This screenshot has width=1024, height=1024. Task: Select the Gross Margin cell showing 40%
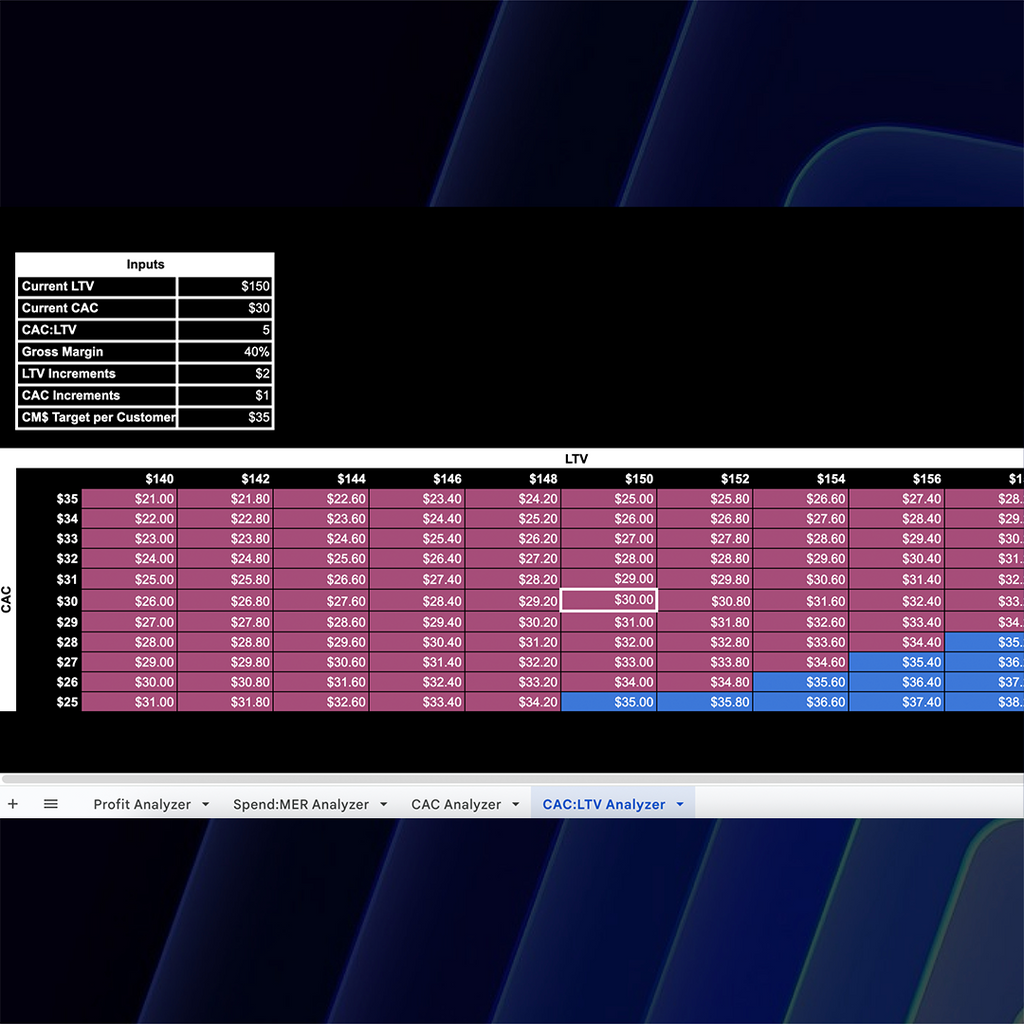click(x=225, y=351)
